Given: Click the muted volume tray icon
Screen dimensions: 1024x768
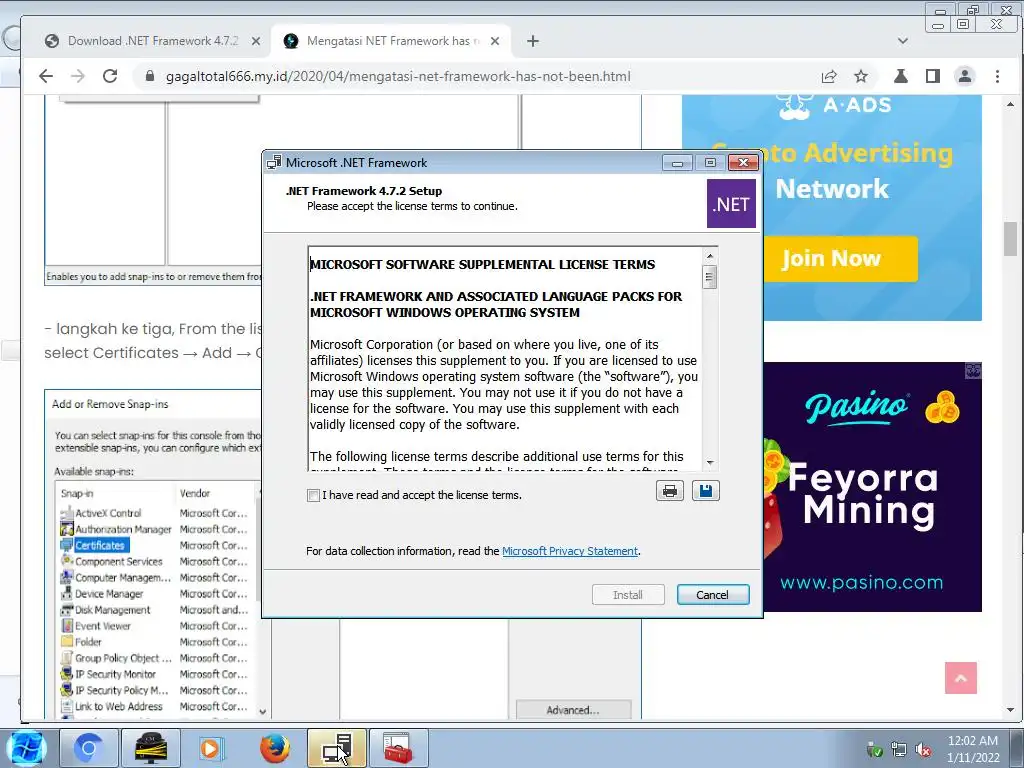Looking at the screenshot, I should click(922, 750).
